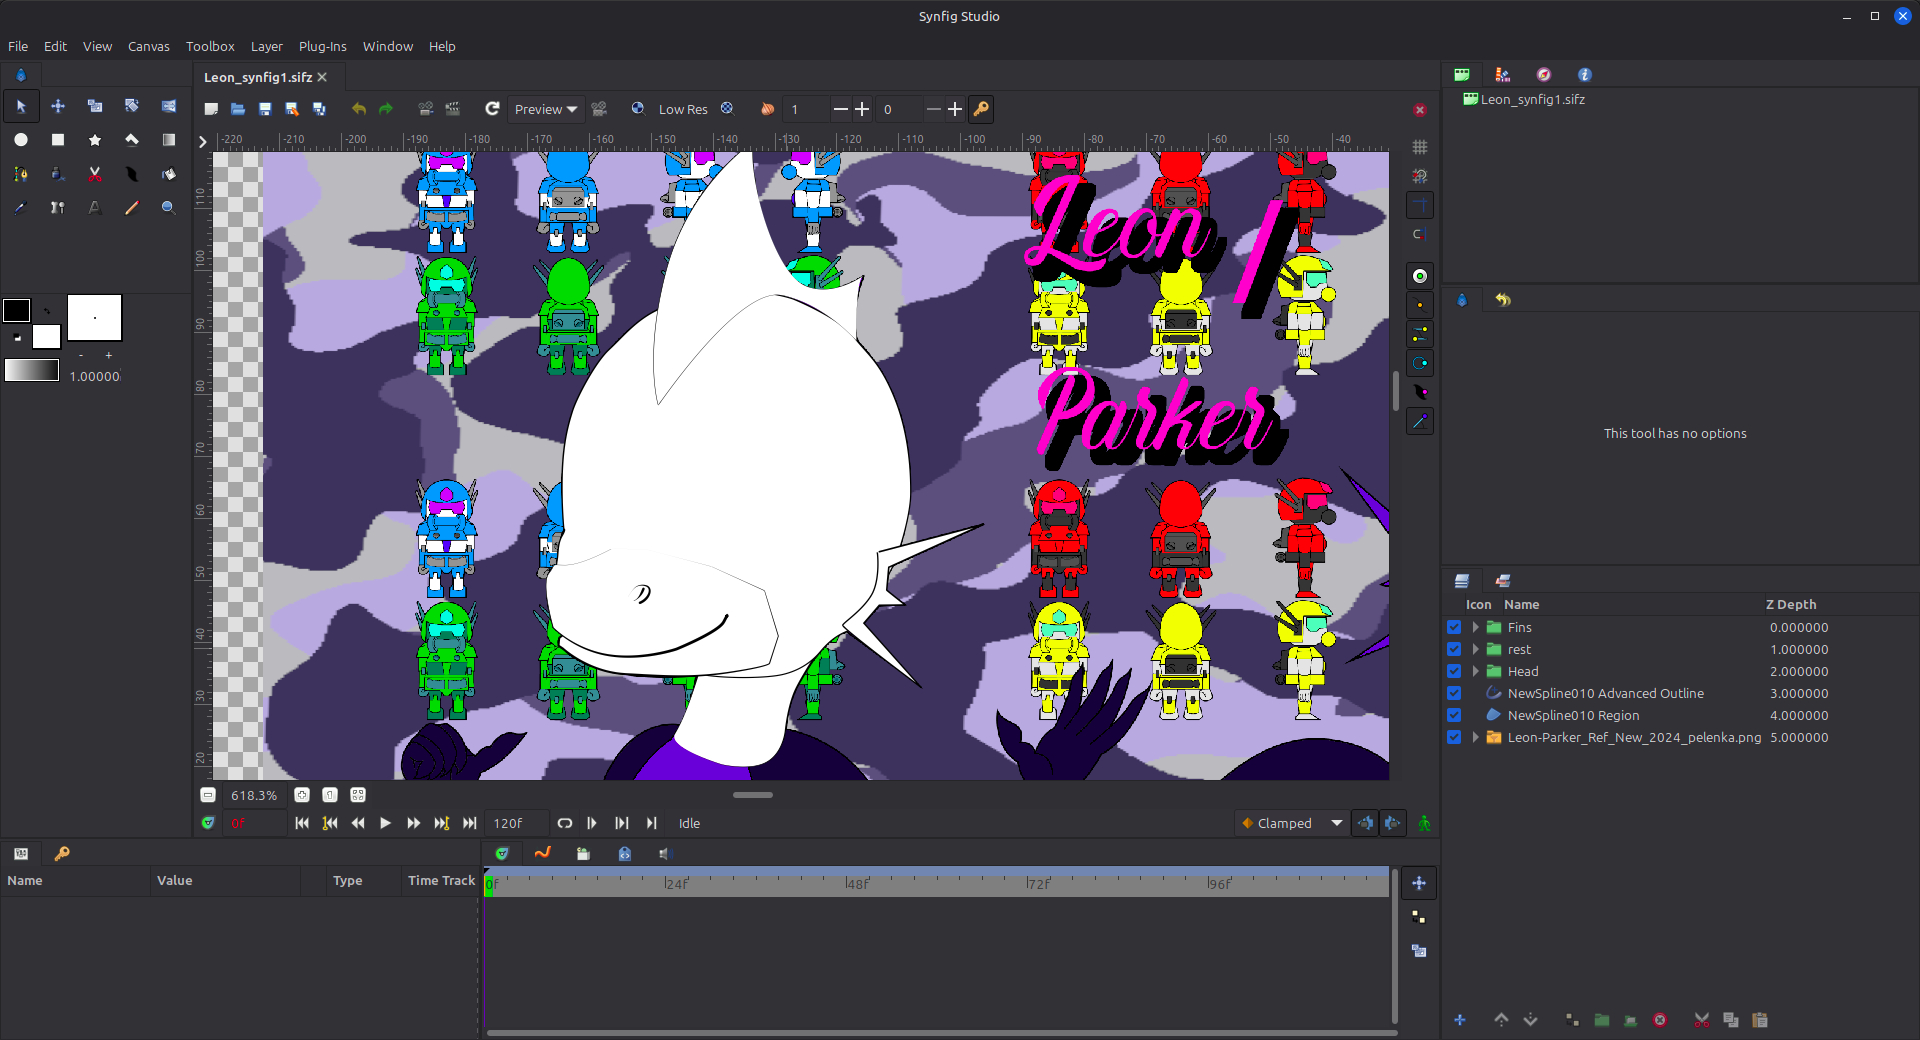Choose the red scissors Cutout tool
Image resolution: width=1920 pixels, height=1040 pixels.
pos(95,174)
